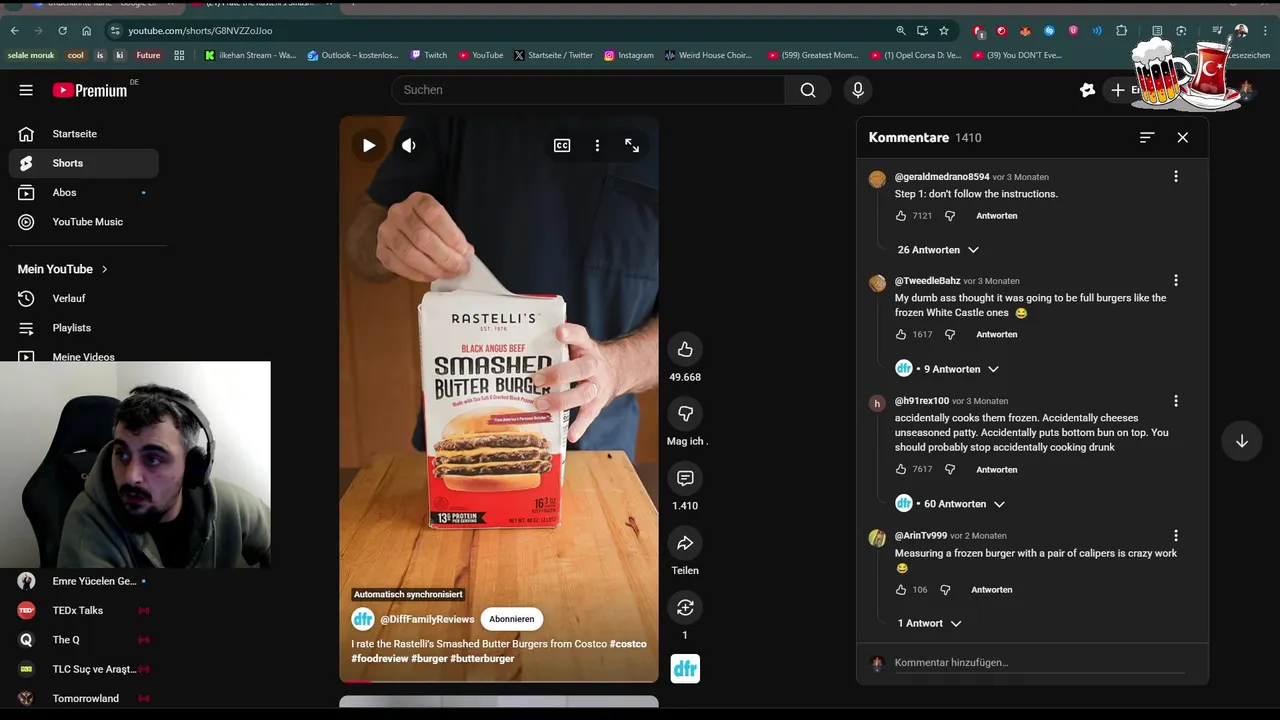Open the Tomorrowland subscription
The image size is (1280, 720).
point(84,698)
